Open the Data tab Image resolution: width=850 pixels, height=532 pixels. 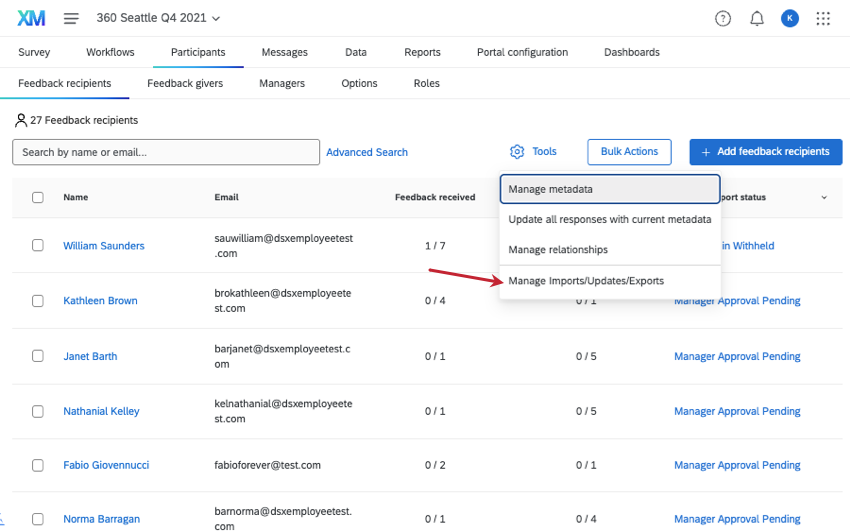356,52
